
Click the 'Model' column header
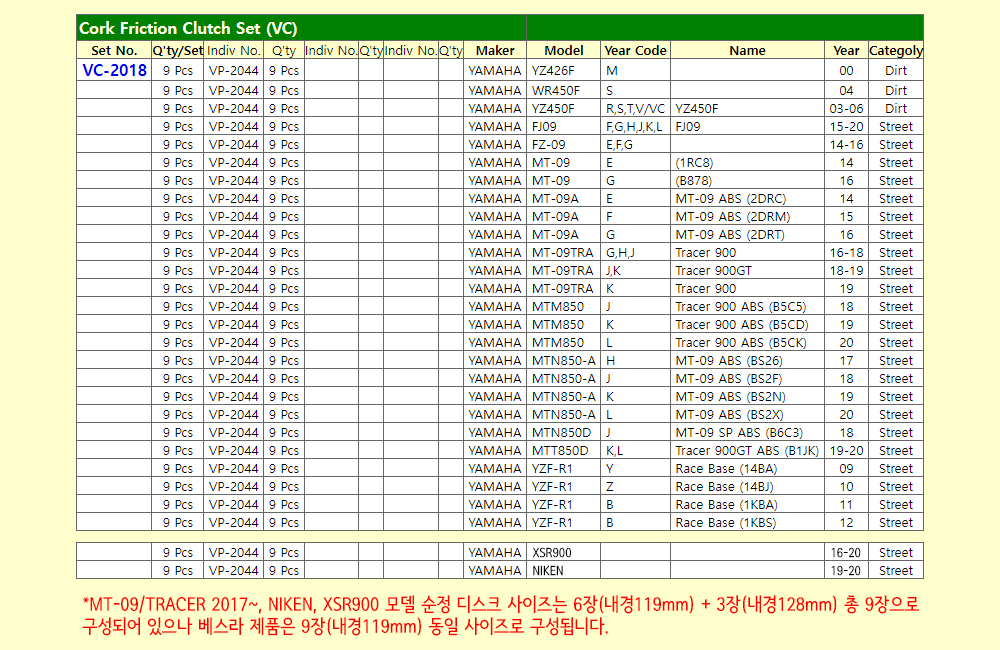[x=564, y=50]
